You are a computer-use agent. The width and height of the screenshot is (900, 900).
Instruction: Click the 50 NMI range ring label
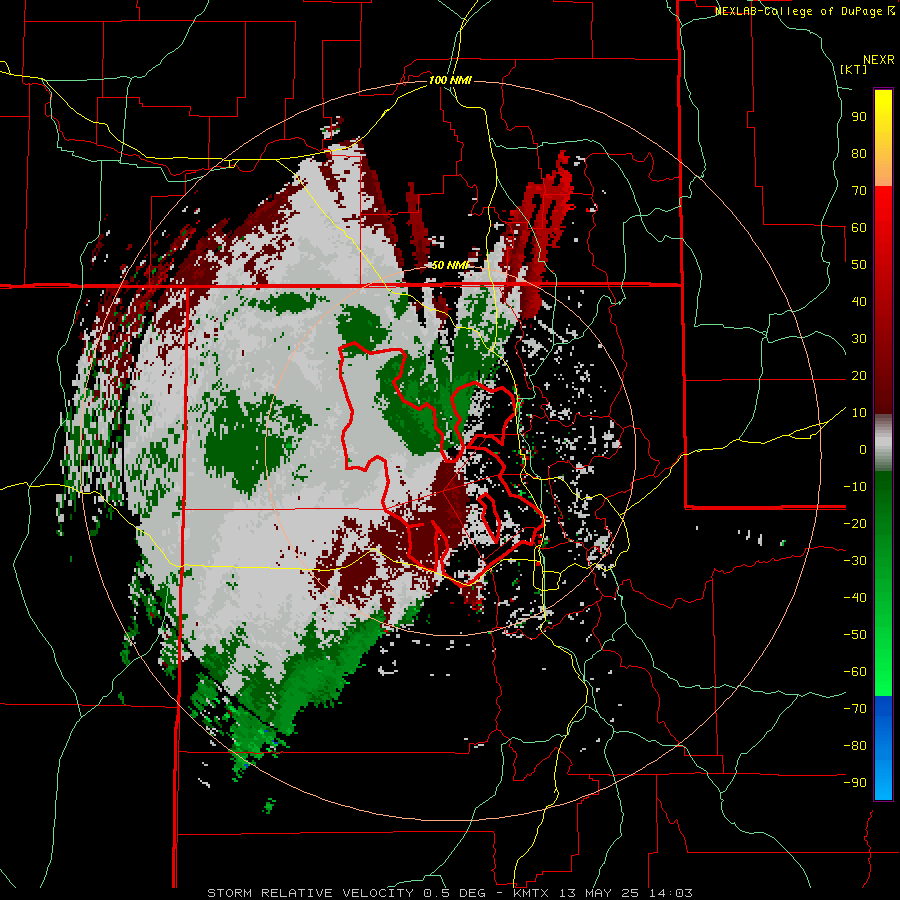(451, 265)
